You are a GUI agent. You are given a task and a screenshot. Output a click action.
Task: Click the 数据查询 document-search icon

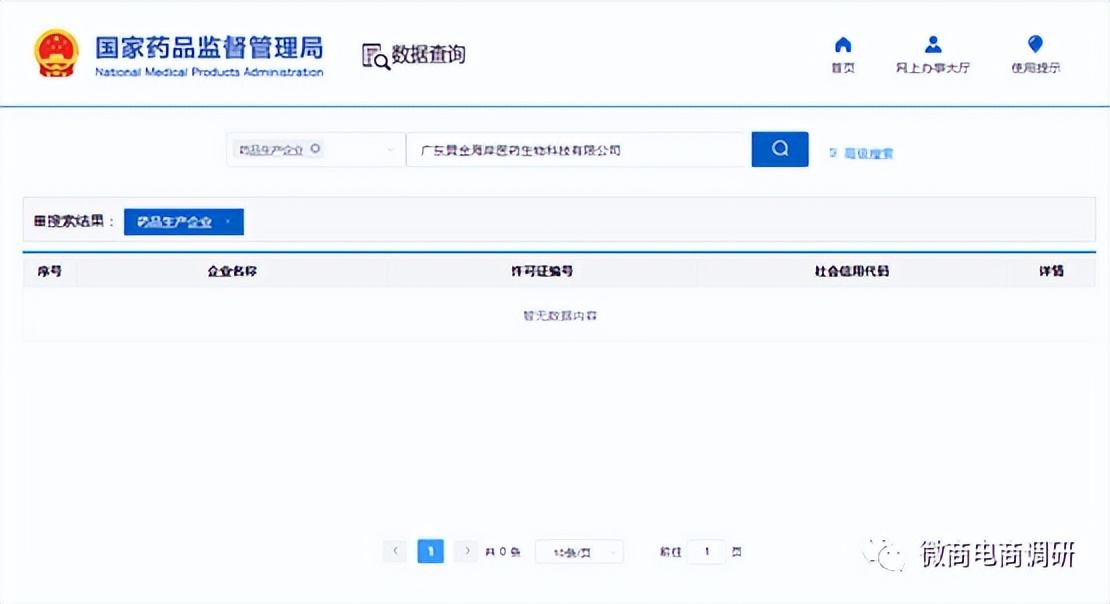[x=375, y=55]
